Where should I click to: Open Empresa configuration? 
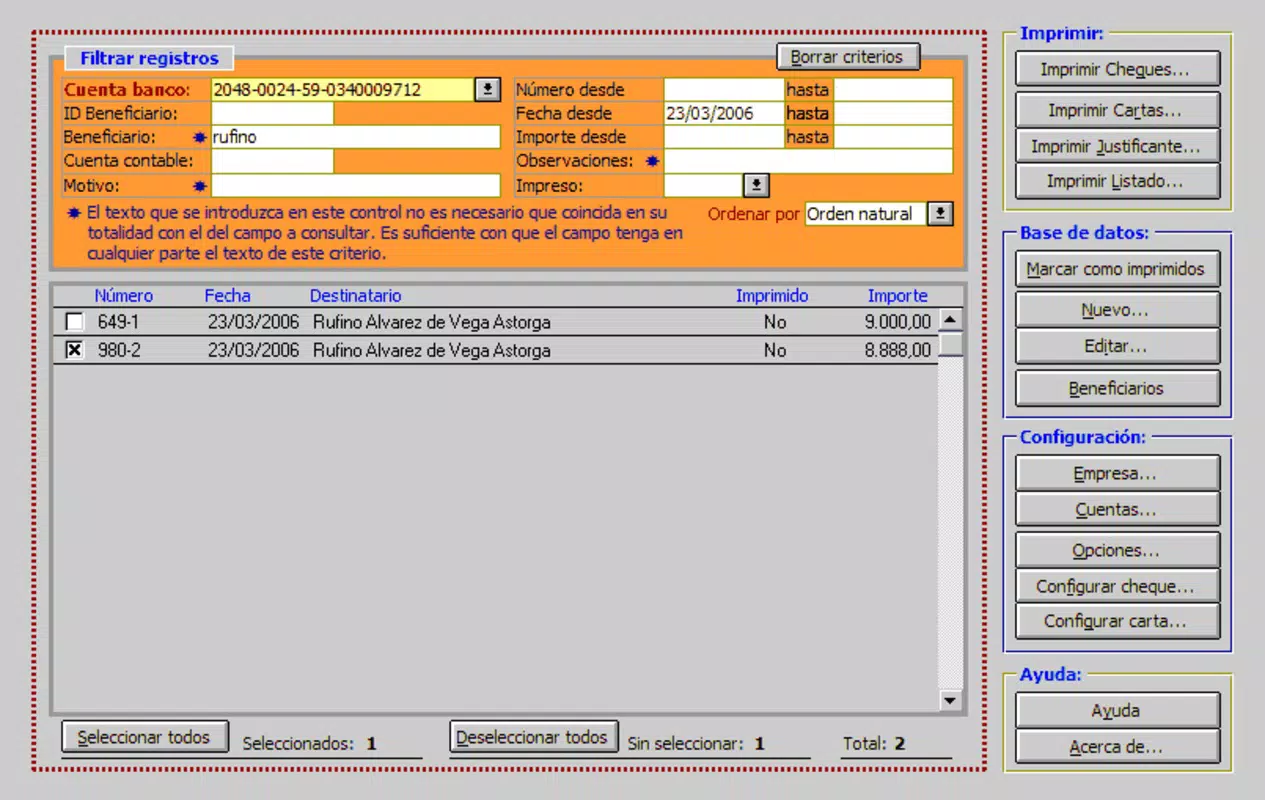1117,473
